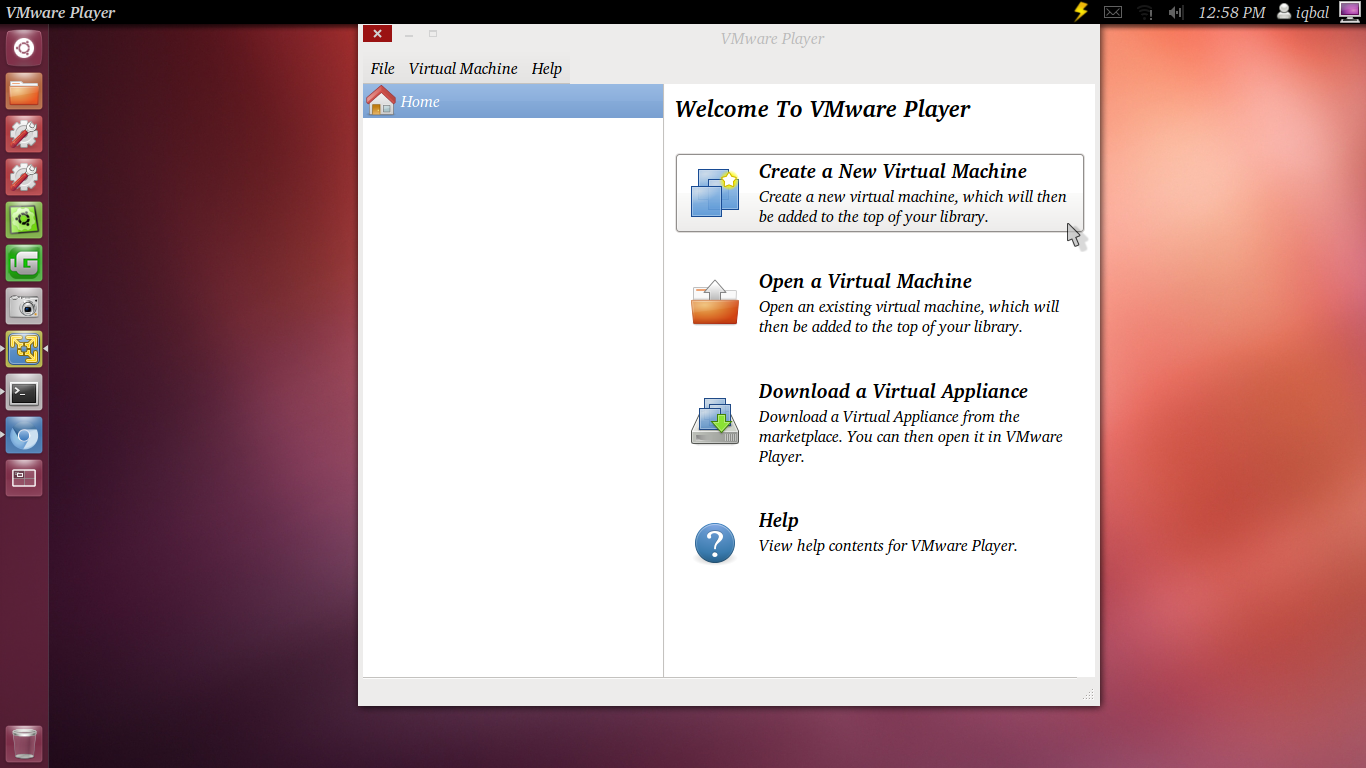
Task: Open the File menu
Action: (382, 69)
